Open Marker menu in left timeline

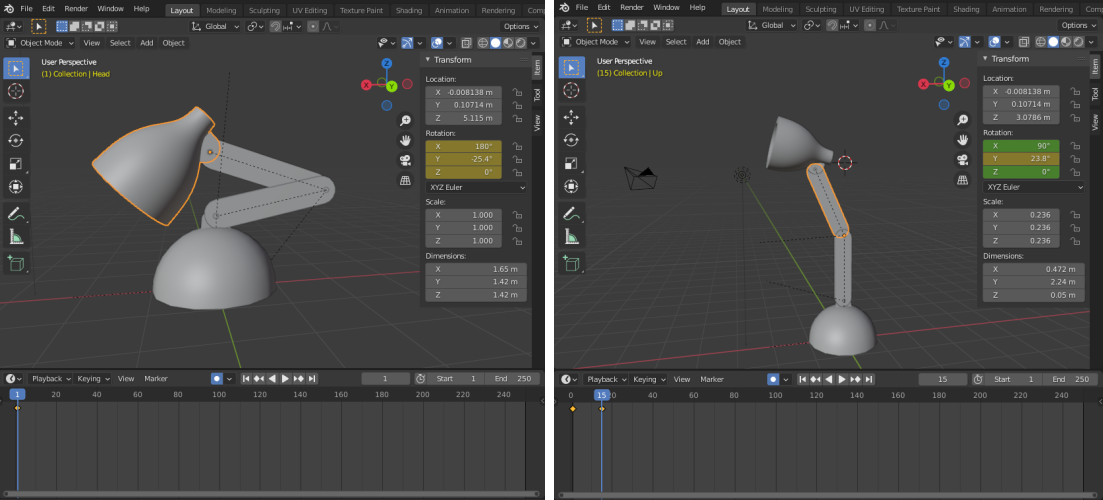[156, 378]
